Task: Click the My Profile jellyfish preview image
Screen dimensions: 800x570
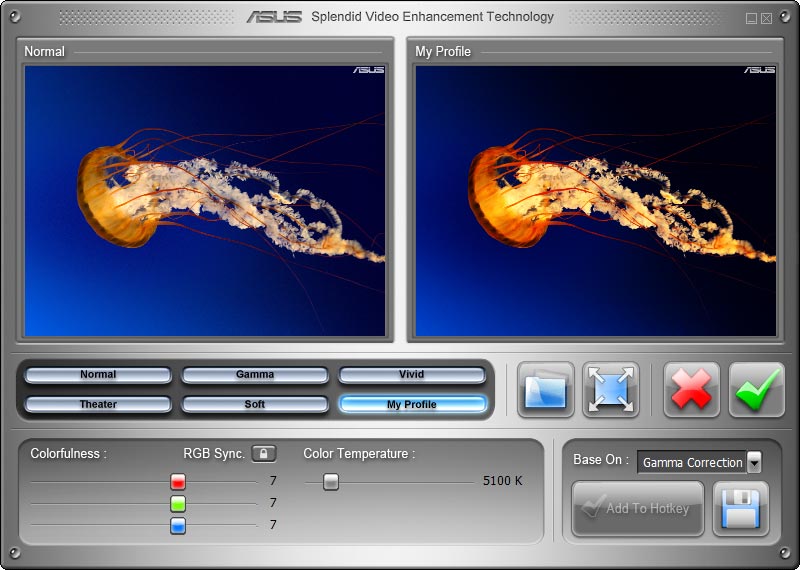Action: click(x=596, y=201)
